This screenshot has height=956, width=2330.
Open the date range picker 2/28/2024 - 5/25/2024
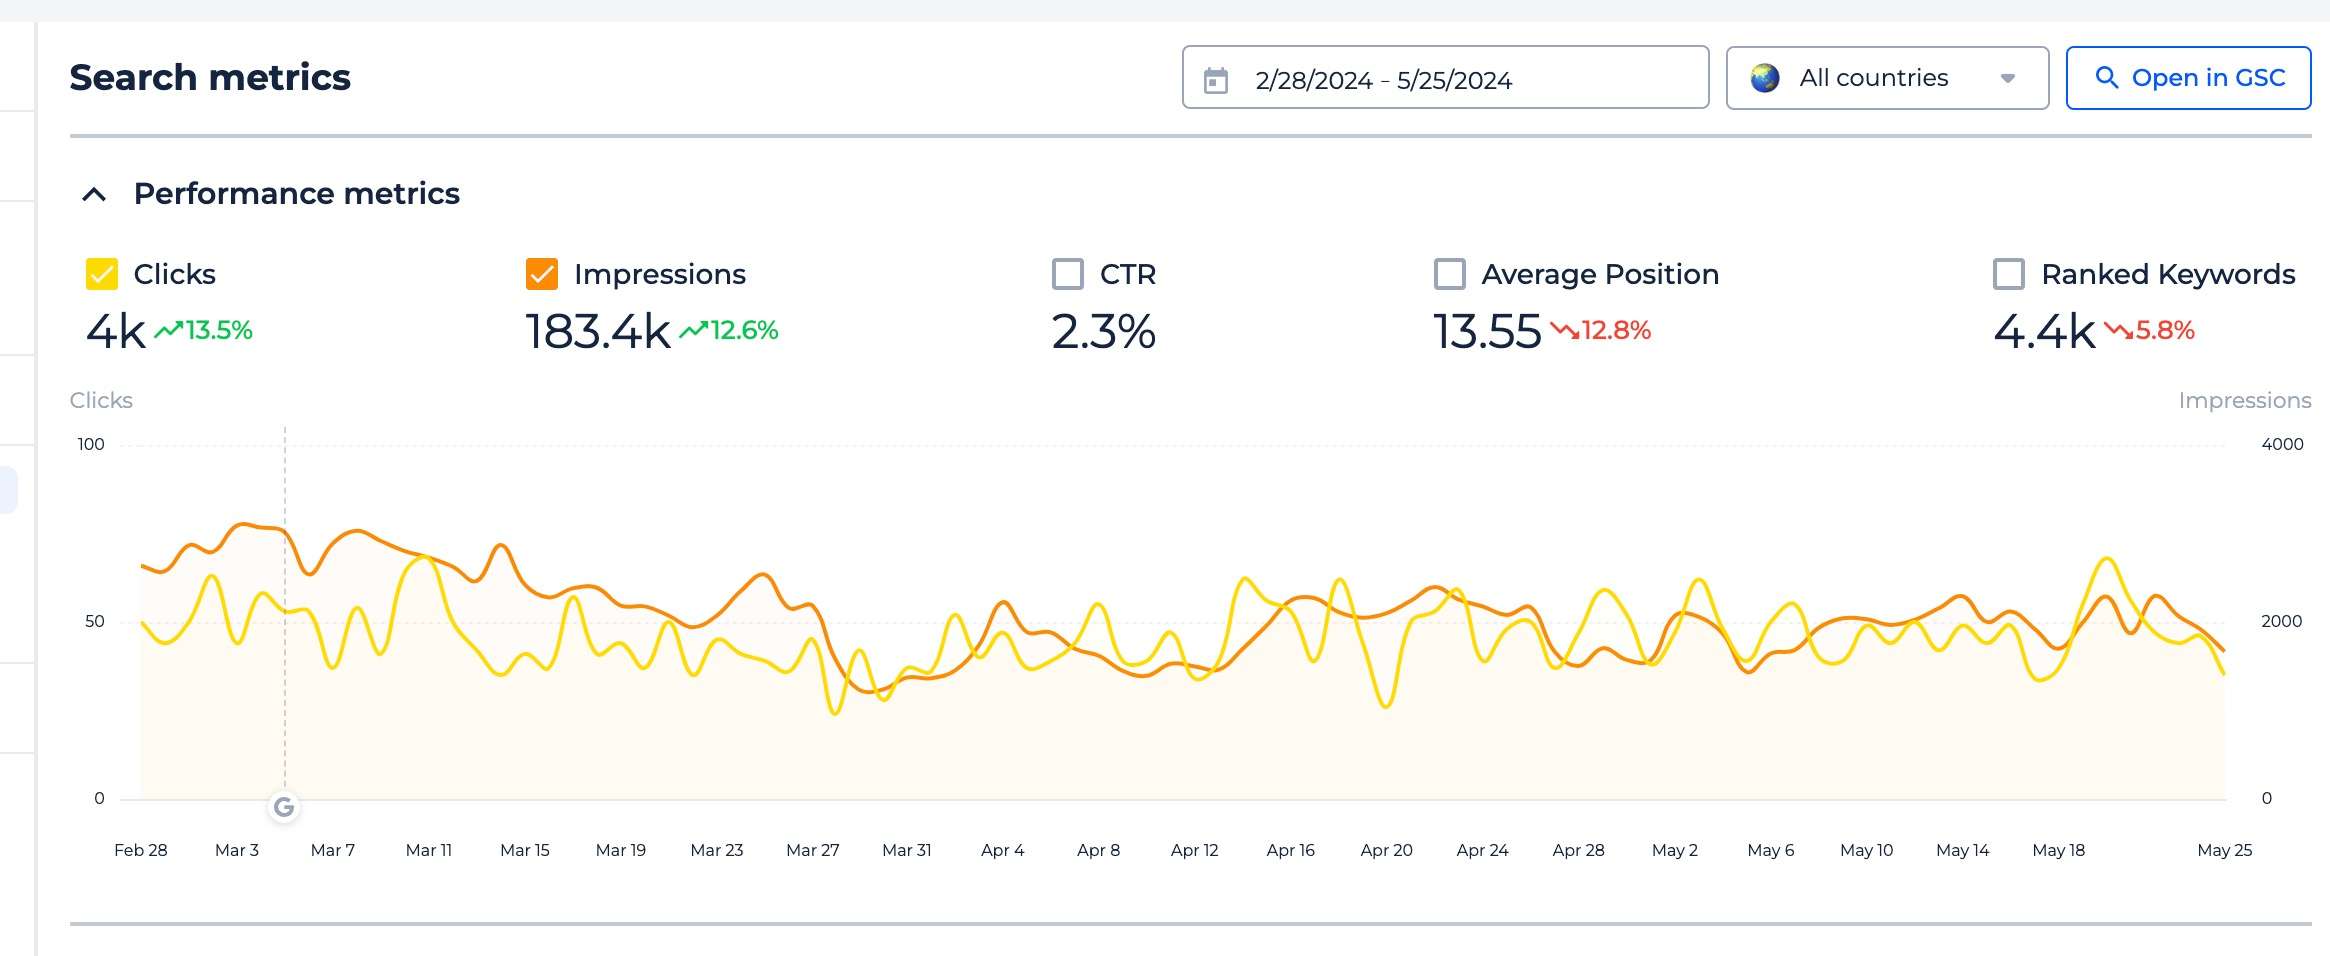[1445, 77]
